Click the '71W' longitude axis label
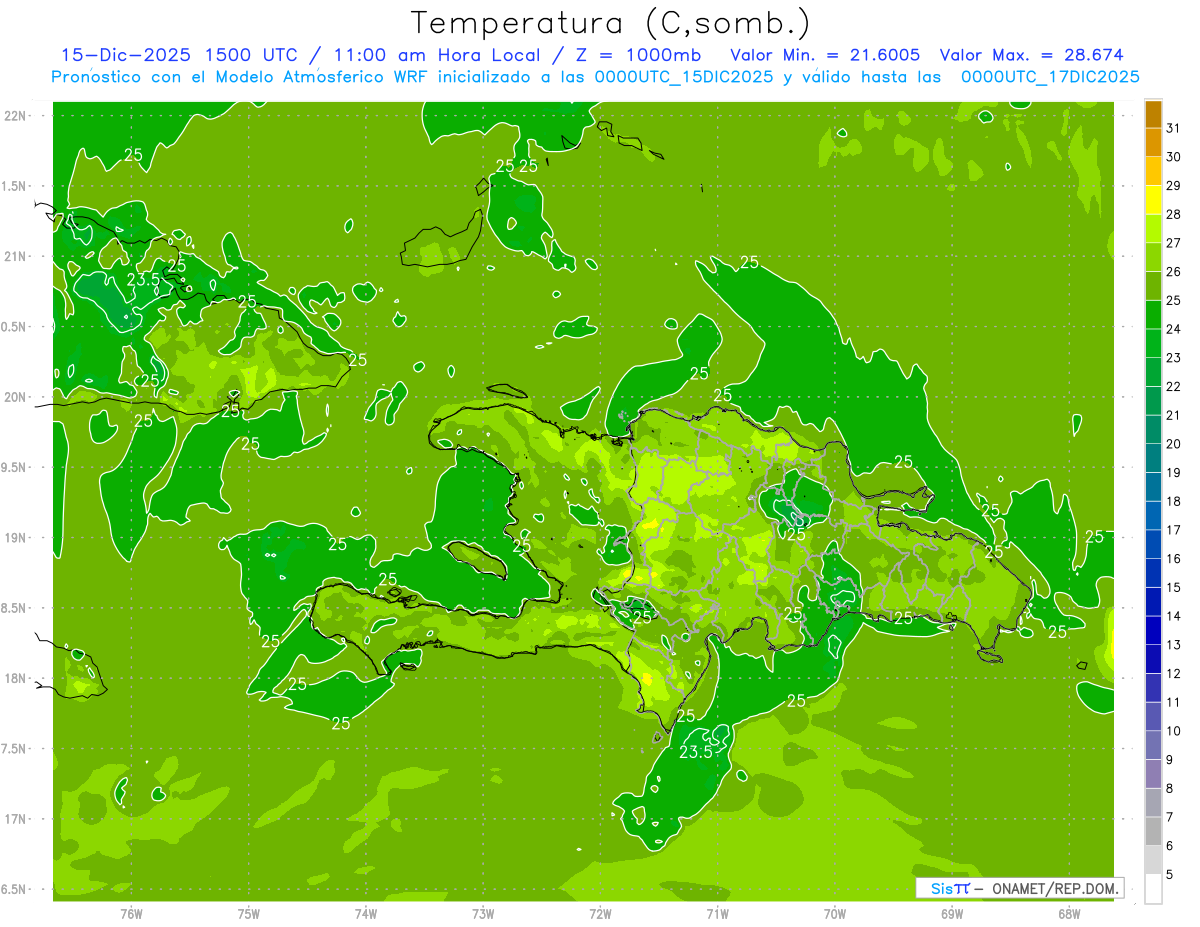Screen dimensions: 1200x927 (x=717, y=913)
